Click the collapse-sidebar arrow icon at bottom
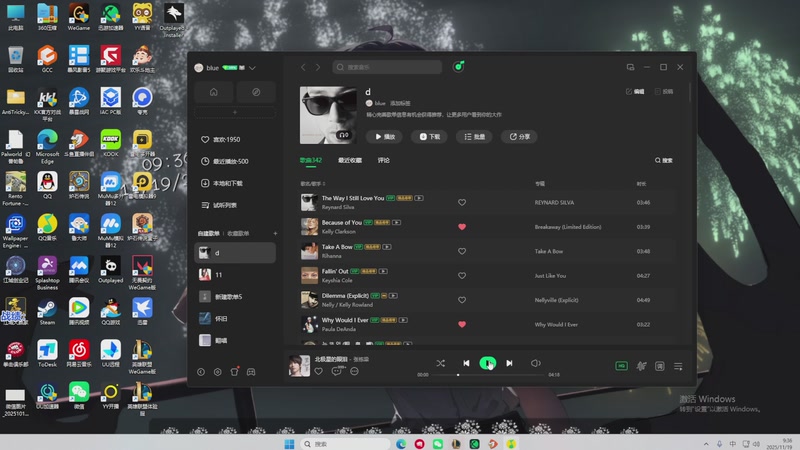Viewport: 800px width, 450px height. [201, 372]
